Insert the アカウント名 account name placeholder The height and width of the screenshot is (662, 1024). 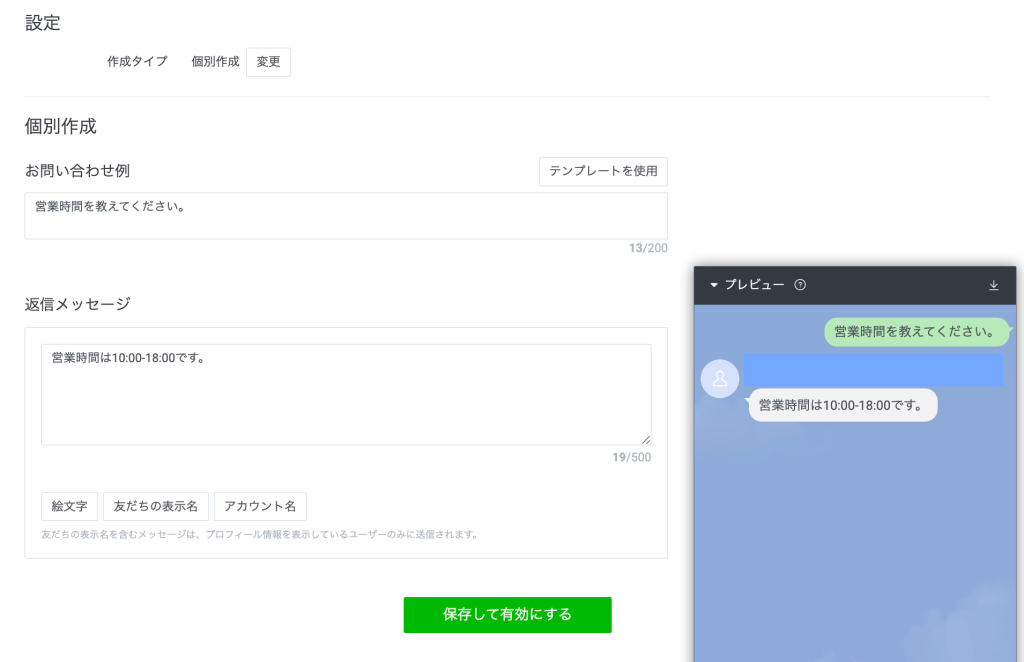[260, 506]
